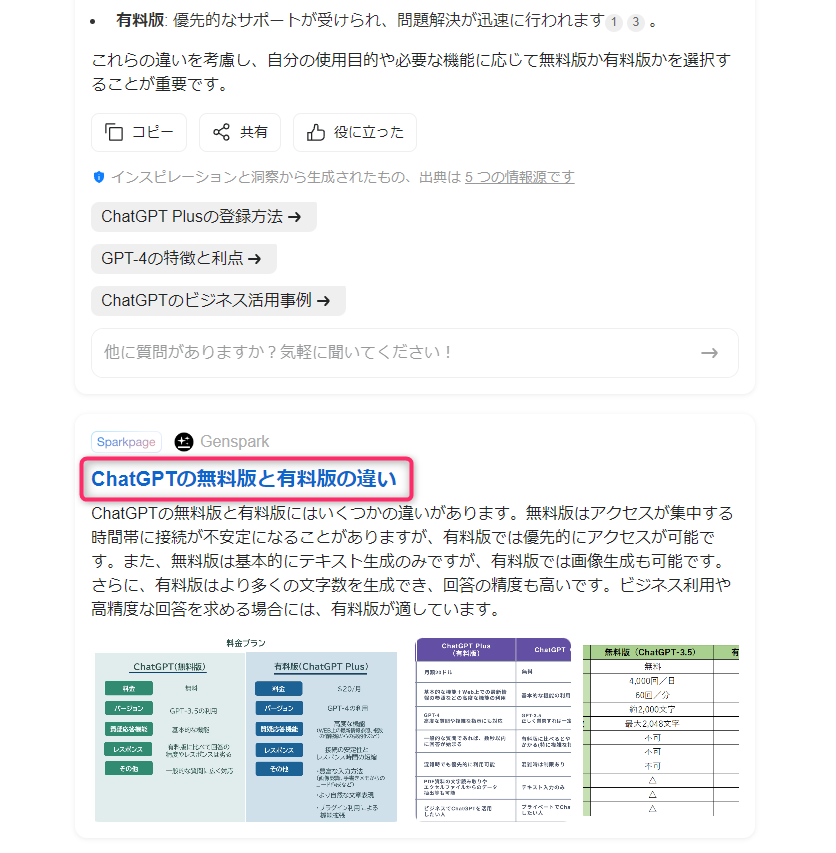Click the Genspark source name
Image resolution: width=836 pixels, height=853 pixels.
[x=234, y=442]
